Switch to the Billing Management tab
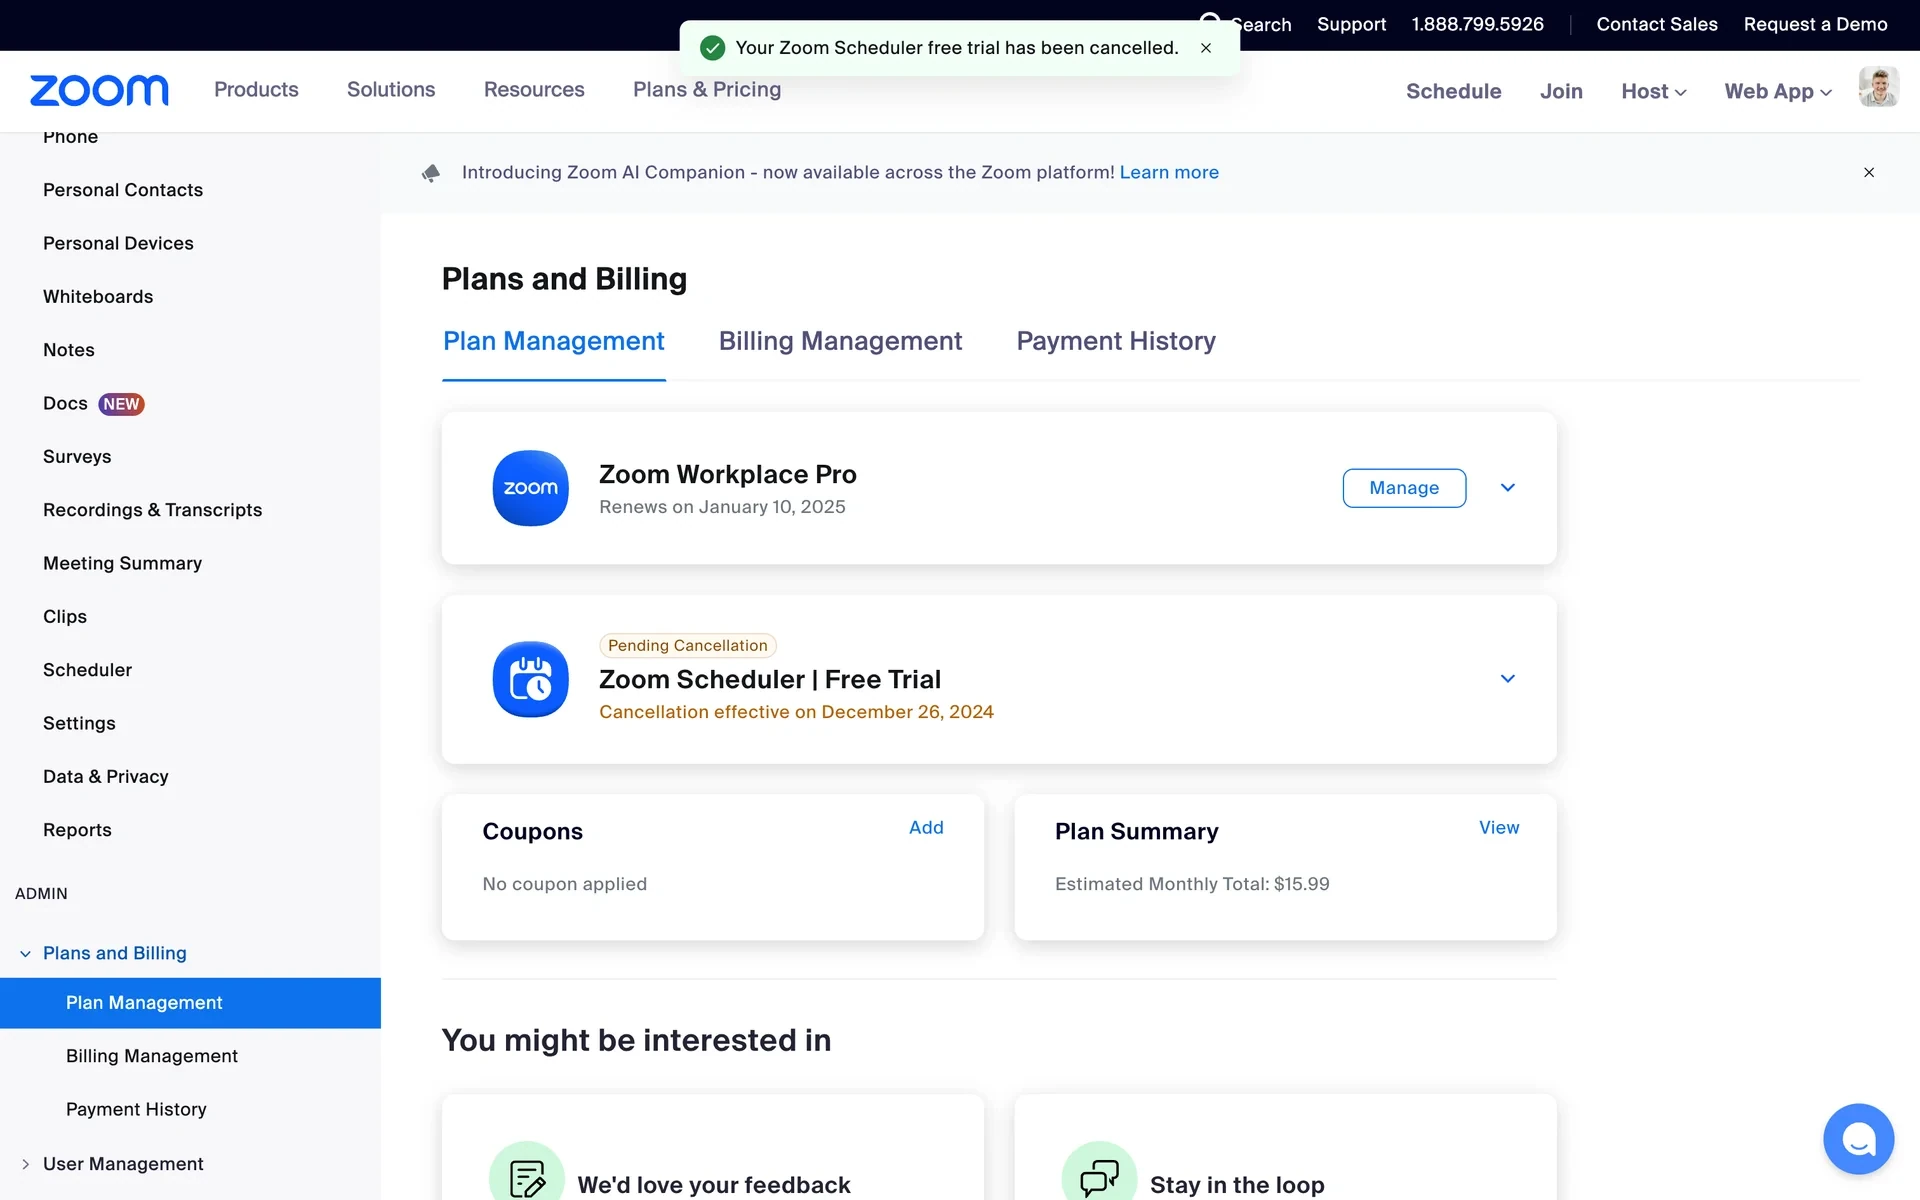This screenshot has height=1200, width=1920. [840, 341]
